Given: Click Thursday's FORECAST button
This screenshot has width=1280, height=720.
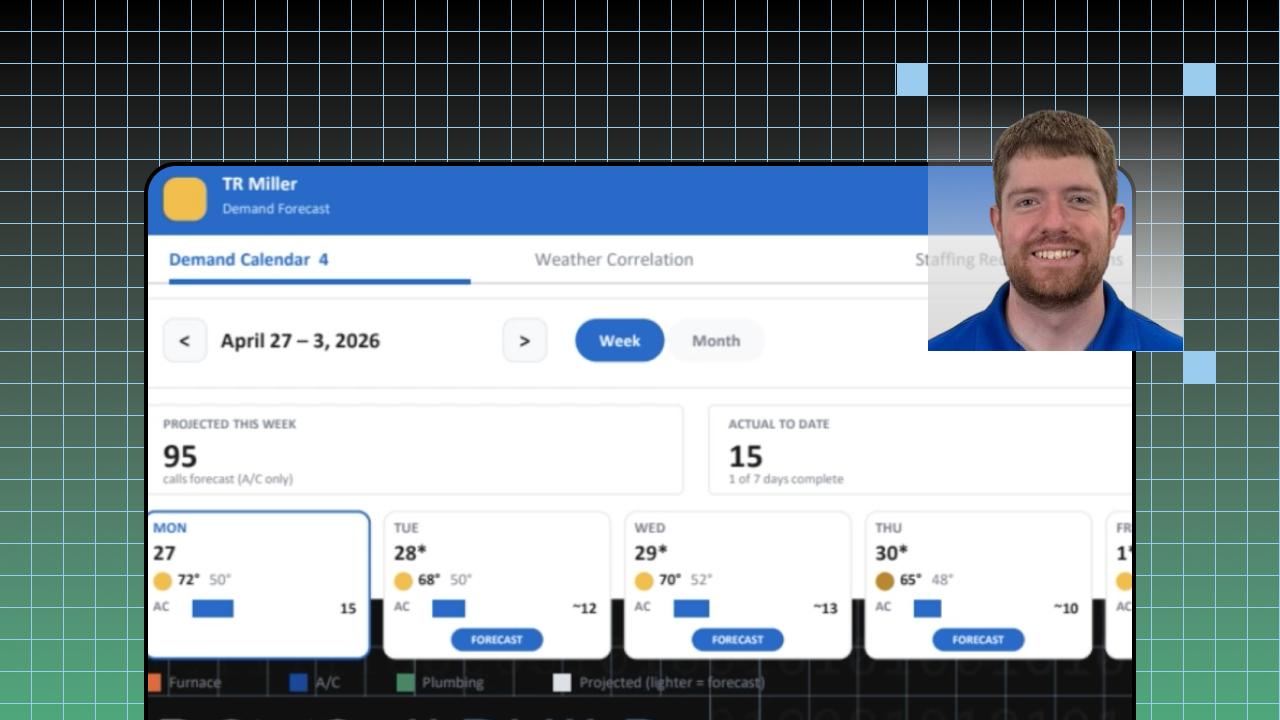Looking at the screenshot, I should pyautogui.click(x=978, y=640).
